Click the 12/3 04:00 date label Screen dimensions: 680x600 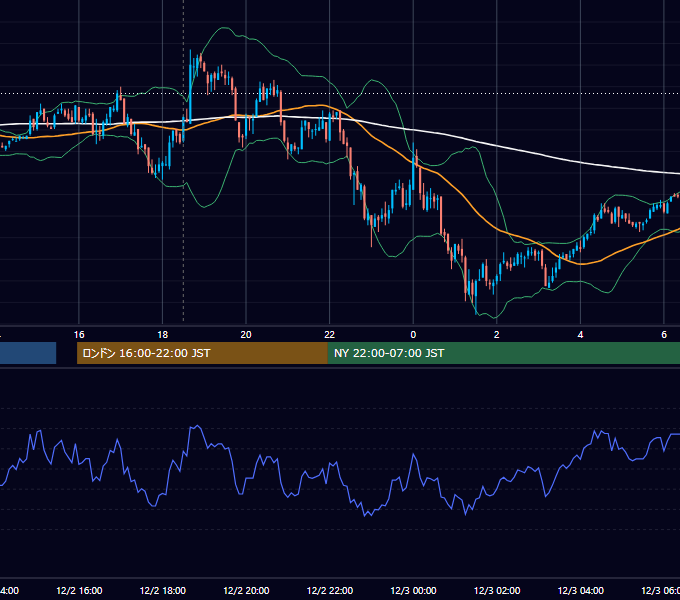(x=581, y=591)
